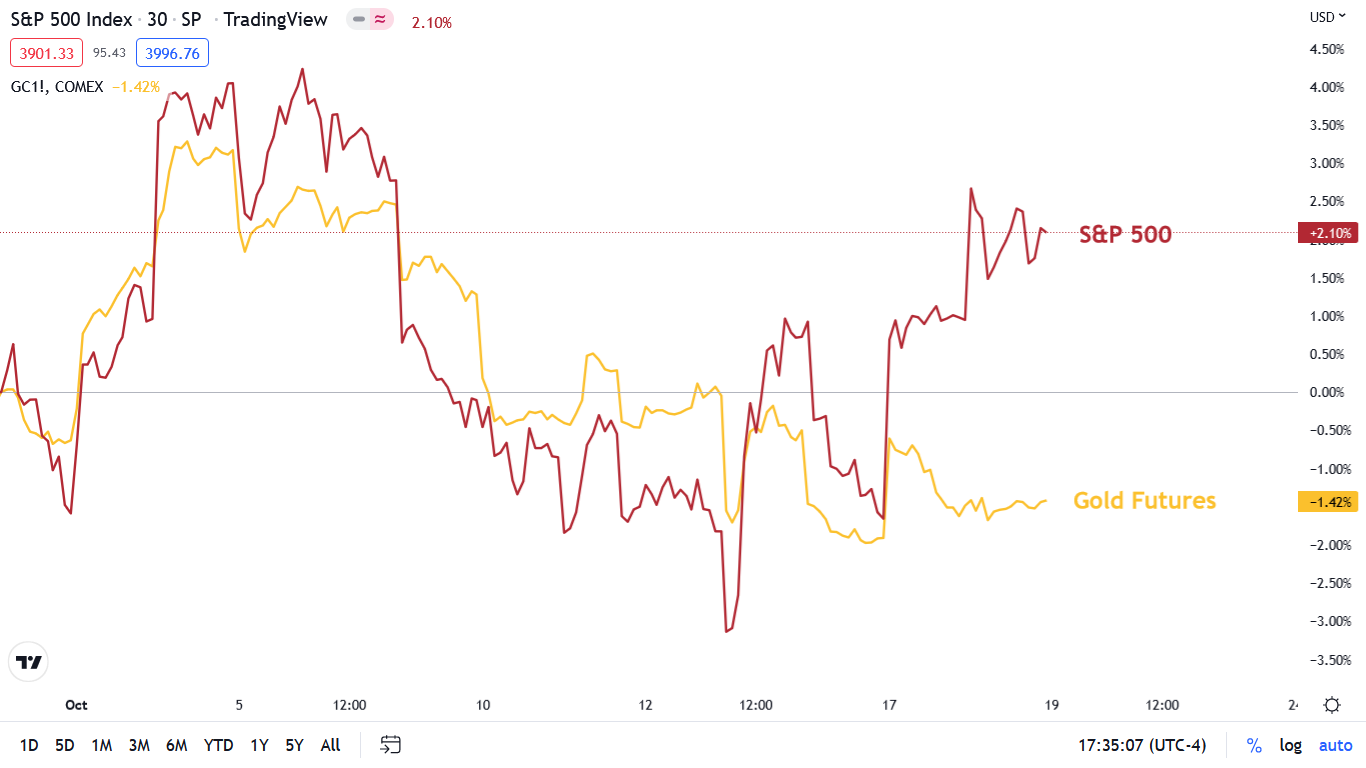This screenshot has height=768, width=1366.
Task: Click the blue 3996.76 buy price button
Action: (x=172, y=53)
